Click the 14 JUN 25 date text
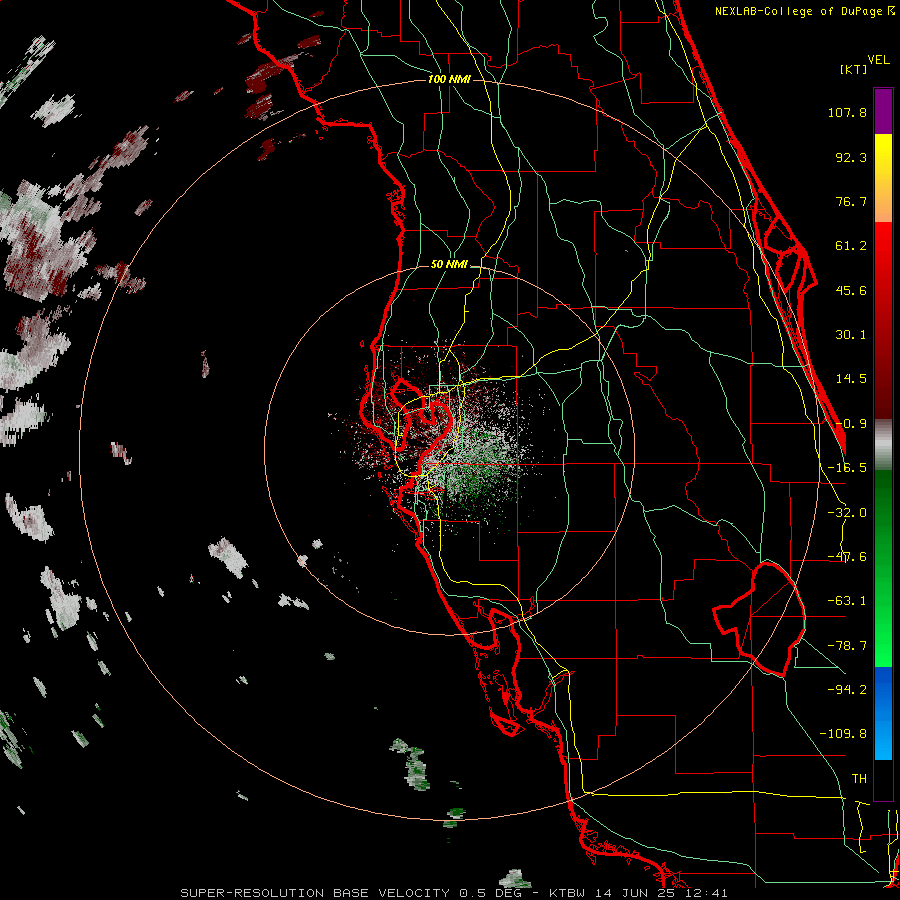The image size is (900, 900). (634, 893)
